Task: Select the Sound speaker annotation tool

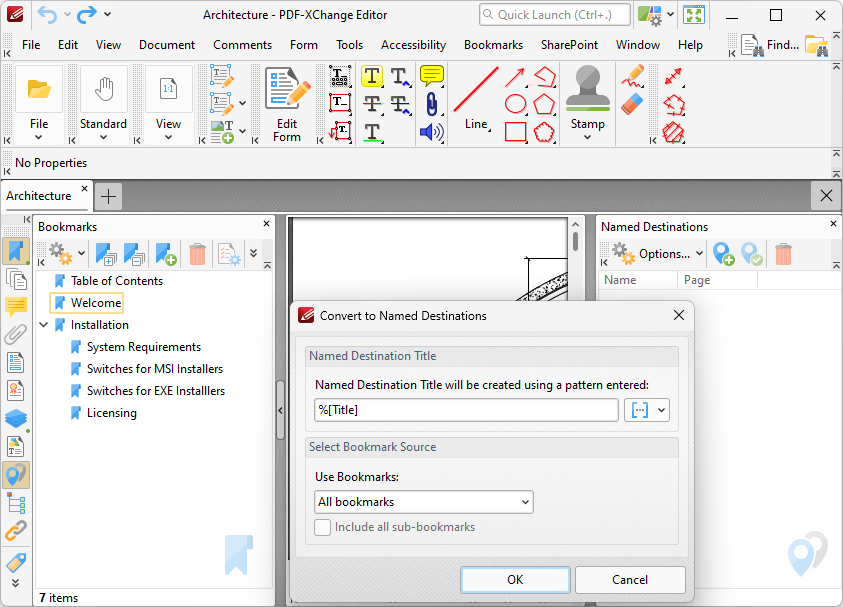Action: point(432,132)
